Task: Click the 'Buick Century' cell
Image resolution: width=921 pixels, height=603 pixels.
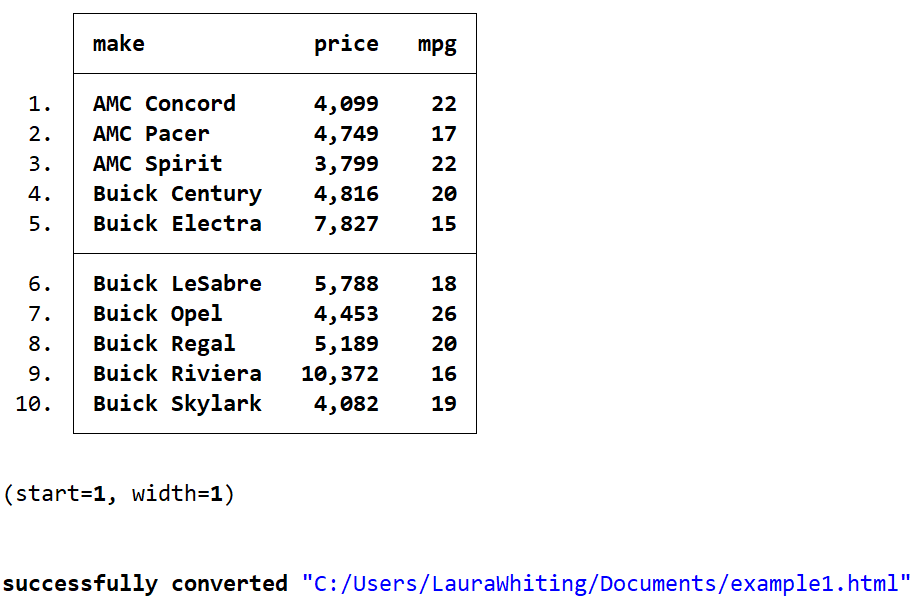Action: pyautogui.click(x=177, y=194)
